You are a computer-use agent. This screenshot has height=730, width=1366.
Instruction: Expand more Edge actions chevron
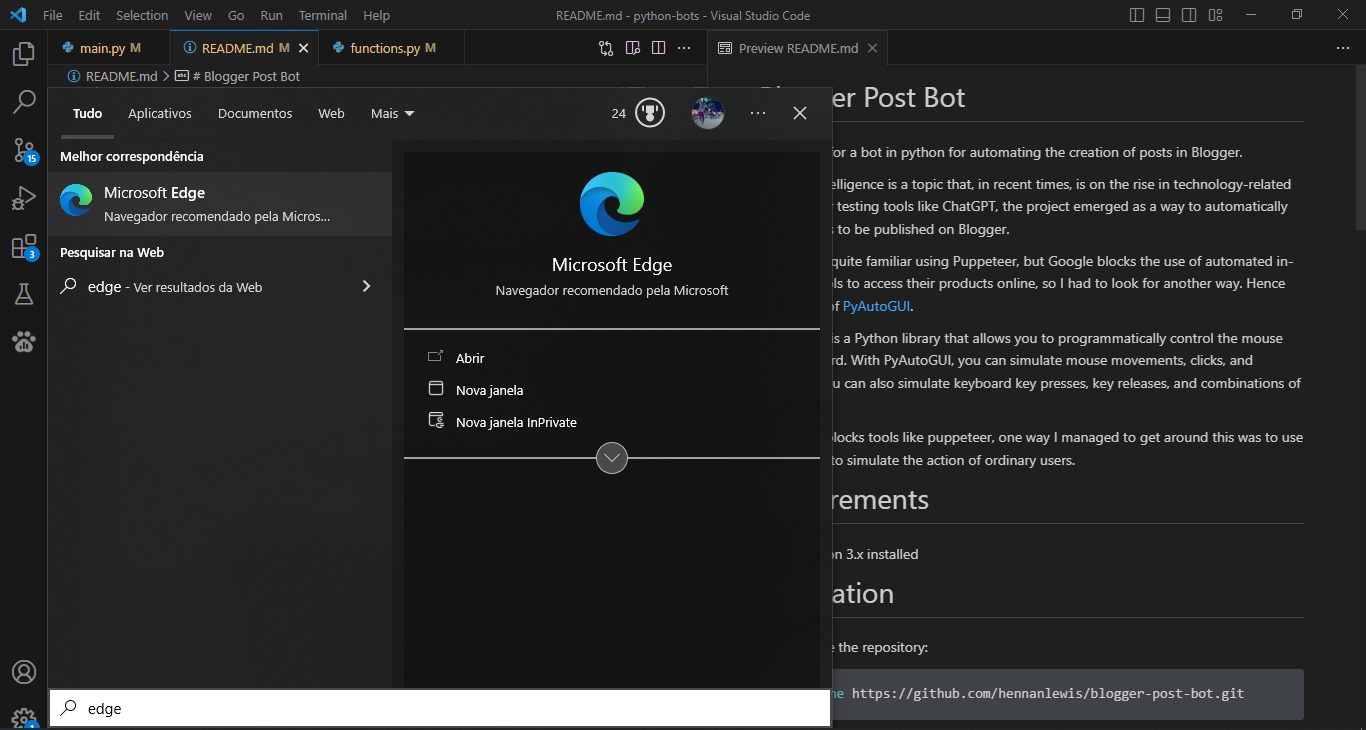(x=612, y=458)
